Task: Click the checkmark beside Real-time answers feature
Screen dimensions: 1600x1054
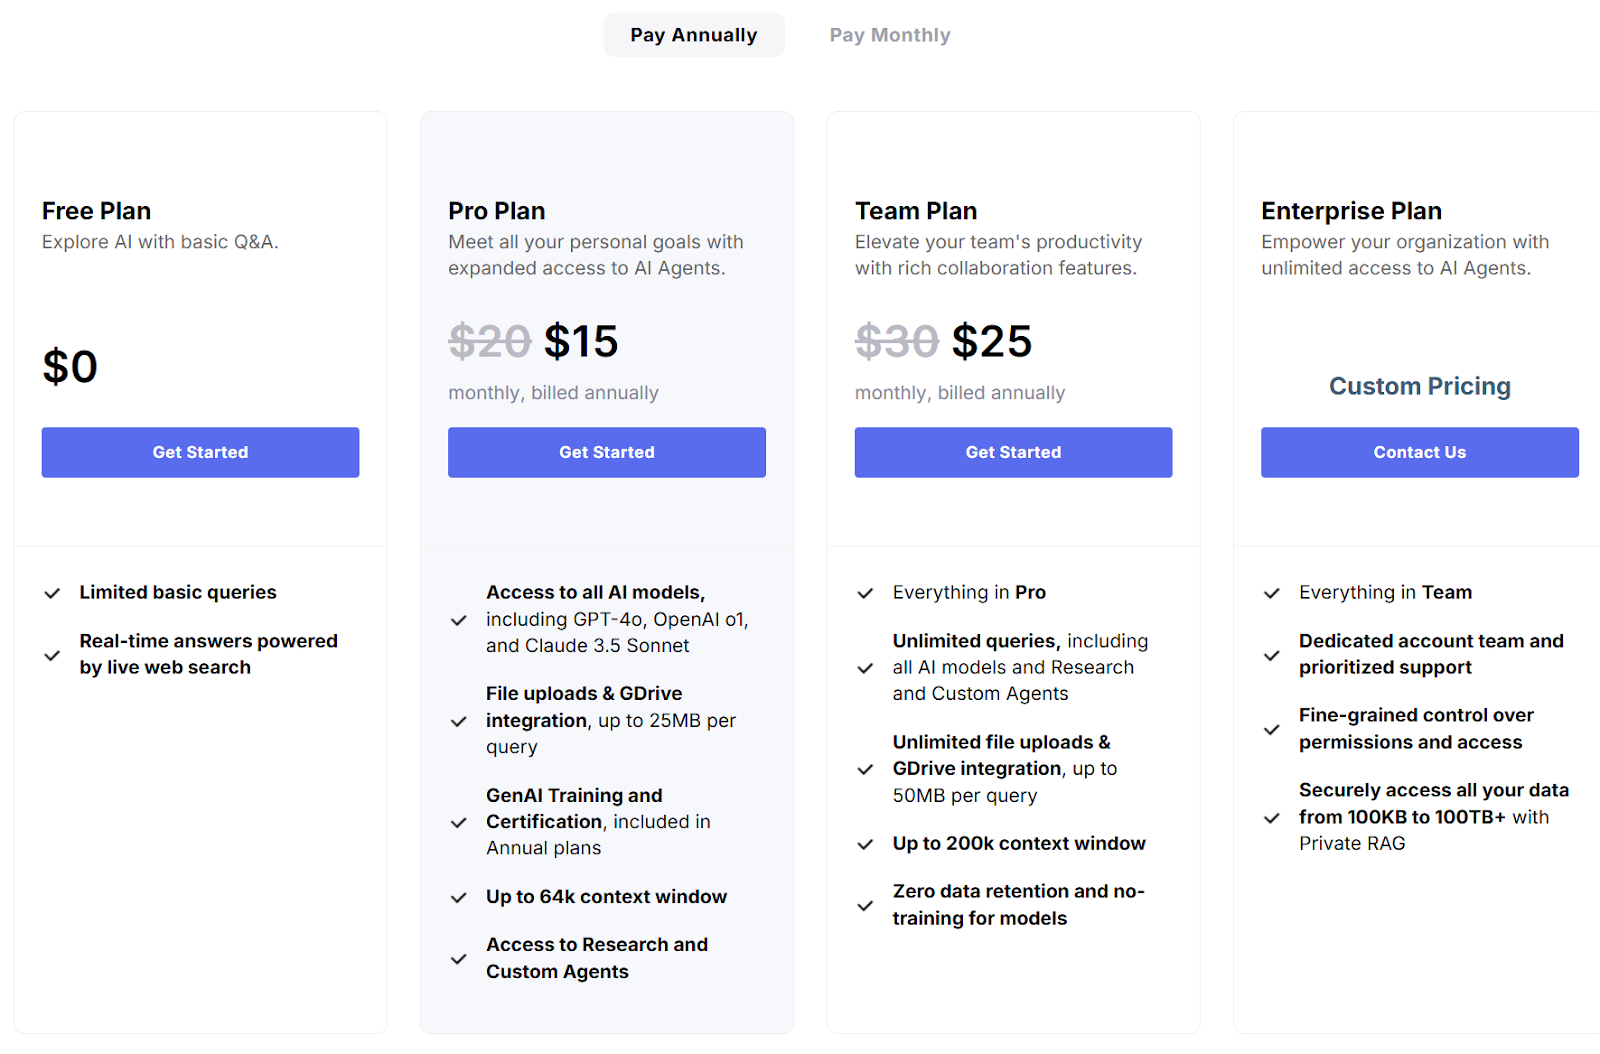Action: (53, 656)
